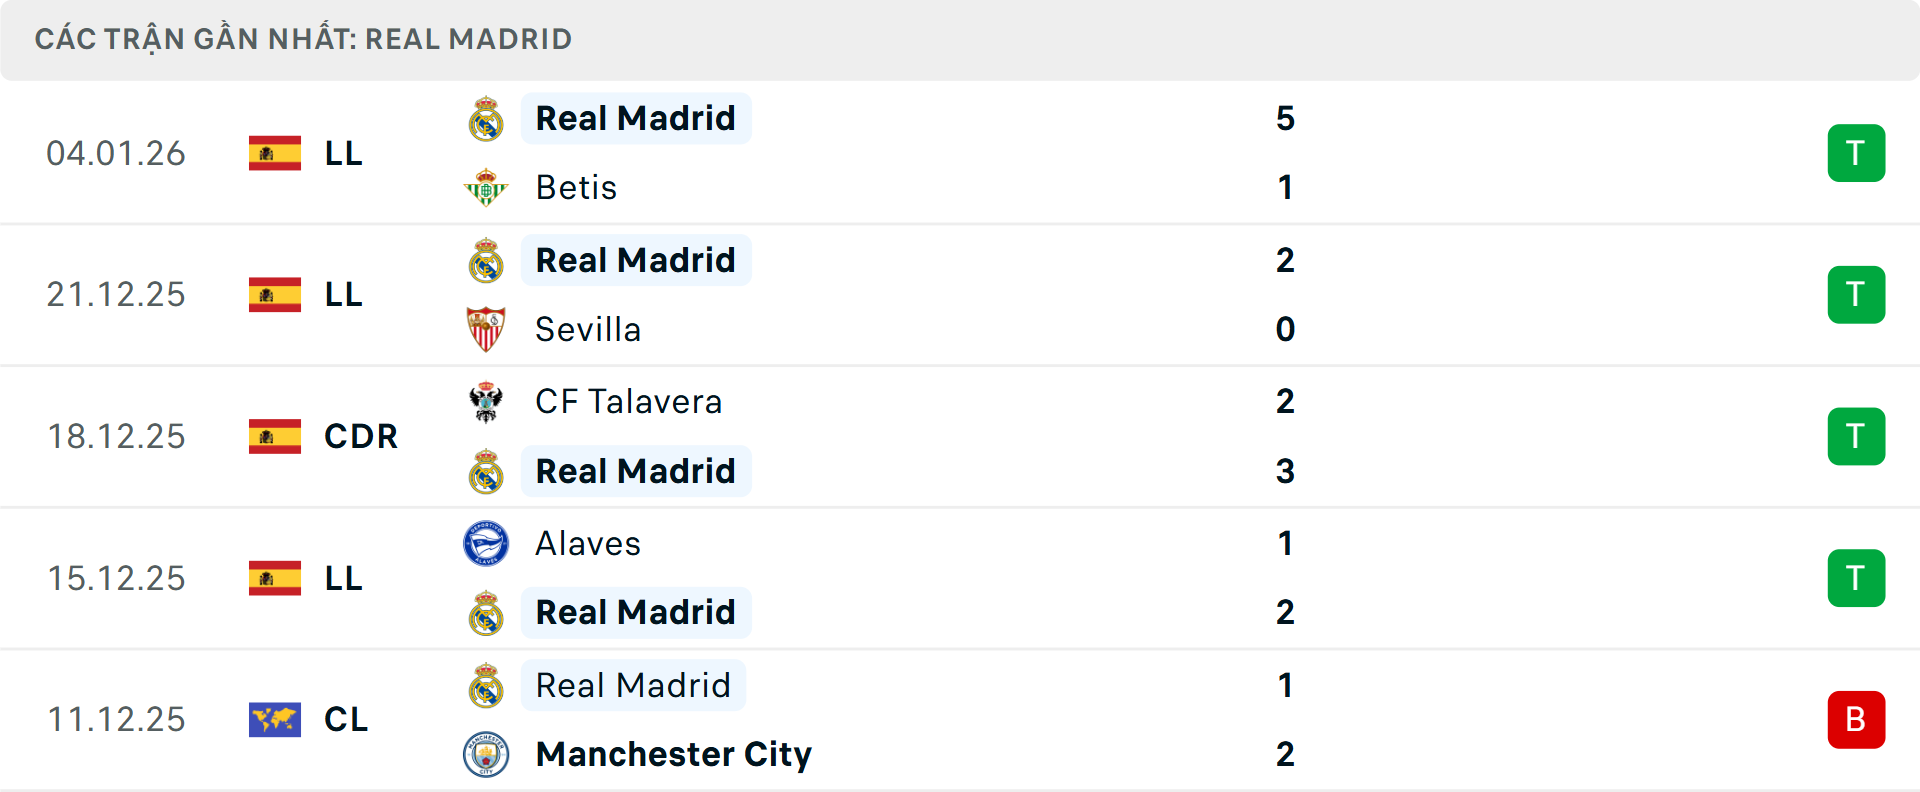Screen dimensions: 1920x792
Task: Toggle the T result badge beside the Sevilla match
Action: pyautogui.click(x=1856, y=294)
